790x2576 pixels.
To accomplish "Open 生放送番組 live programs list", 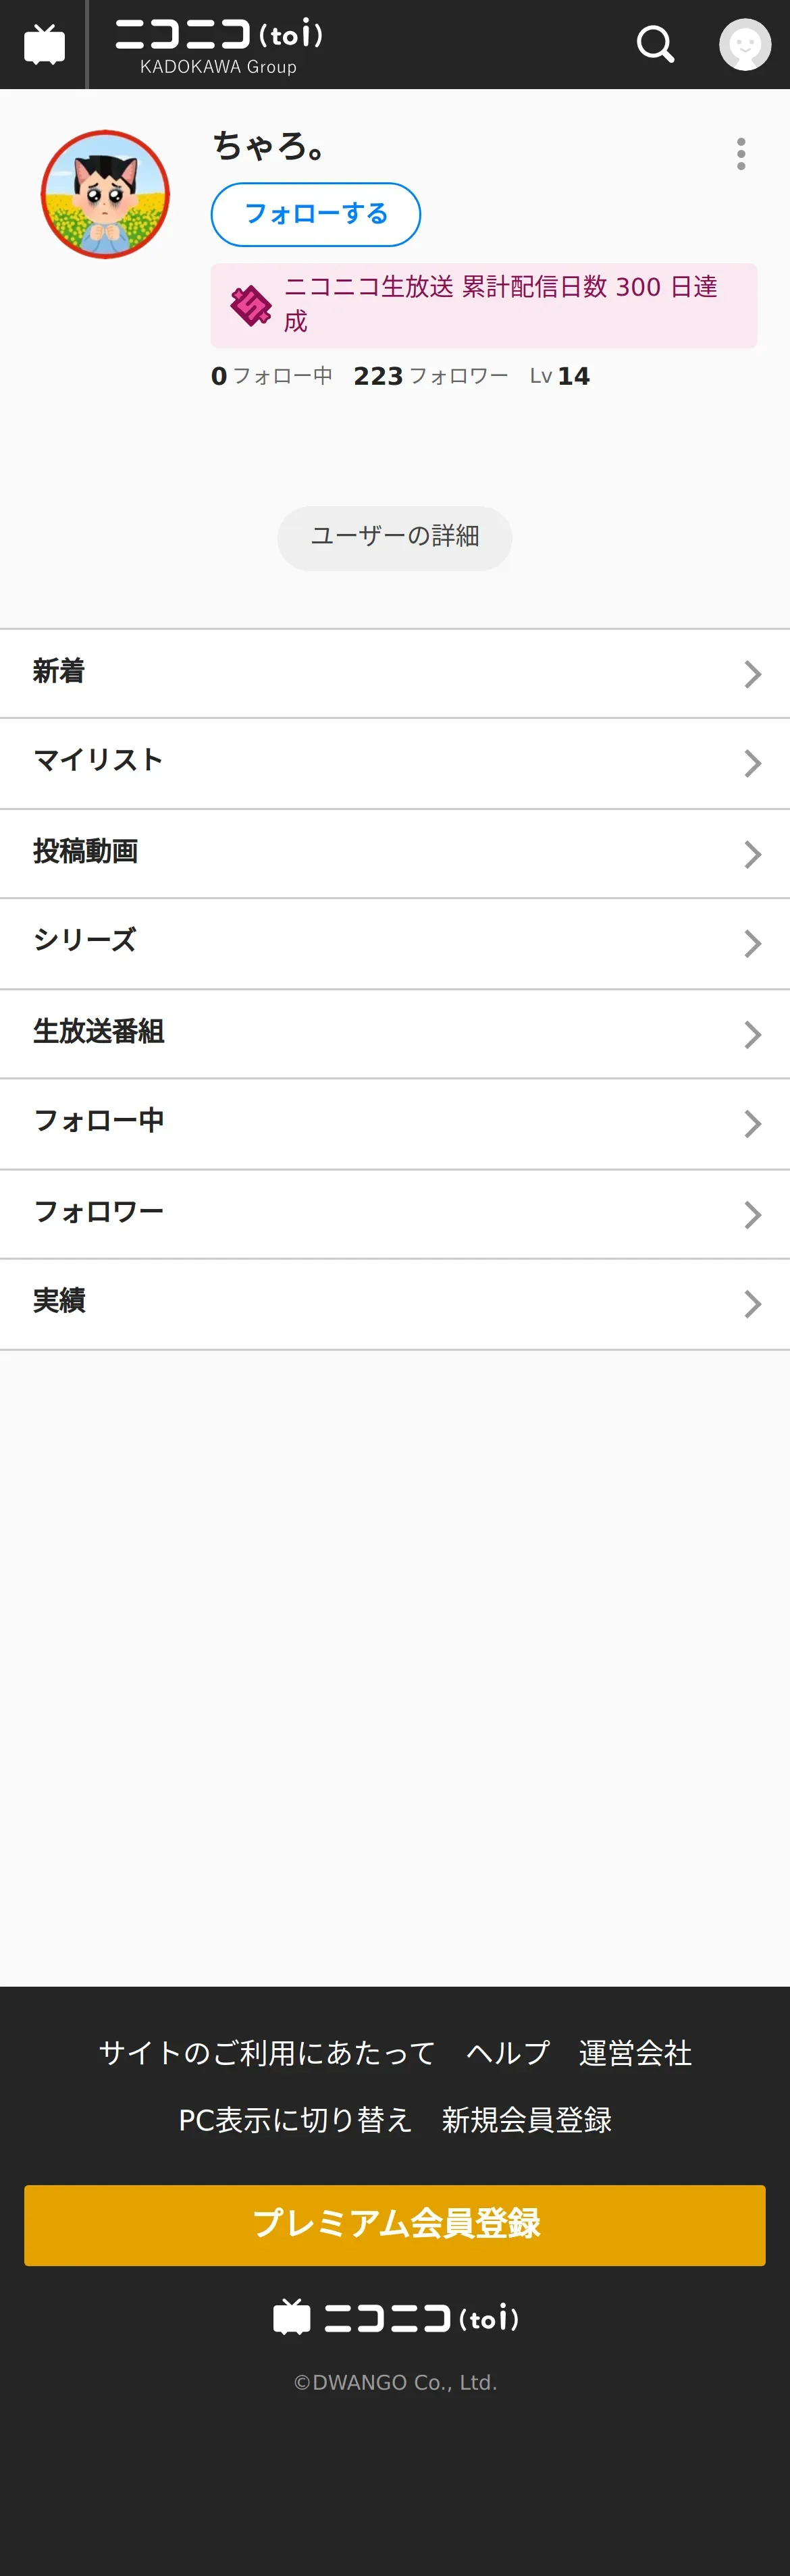I will (x=98, y=1032).
